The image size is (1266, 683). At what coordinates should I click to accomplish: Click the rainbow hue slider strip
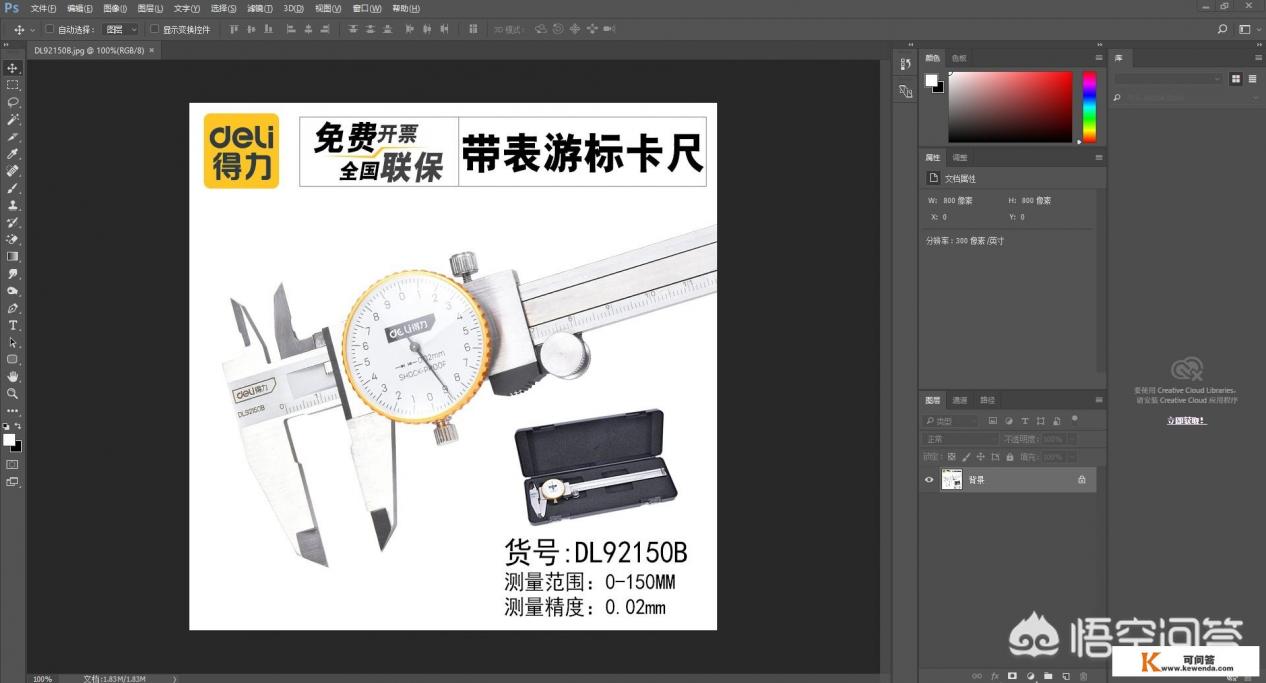pyautogui.click(x=1089, y=107)
